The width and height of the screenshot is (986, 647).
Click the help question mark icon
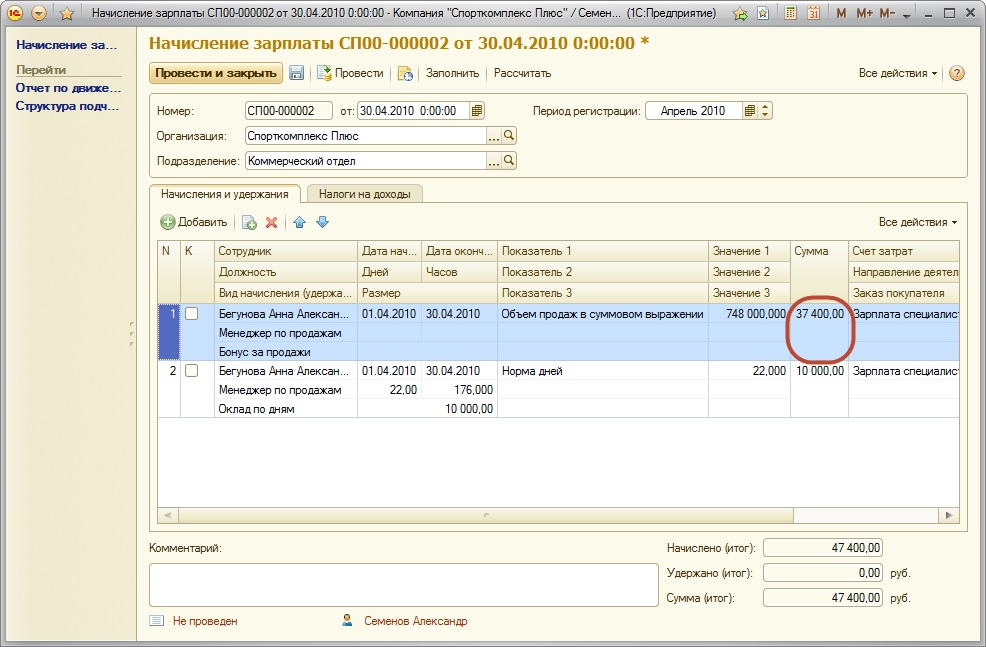957,73
